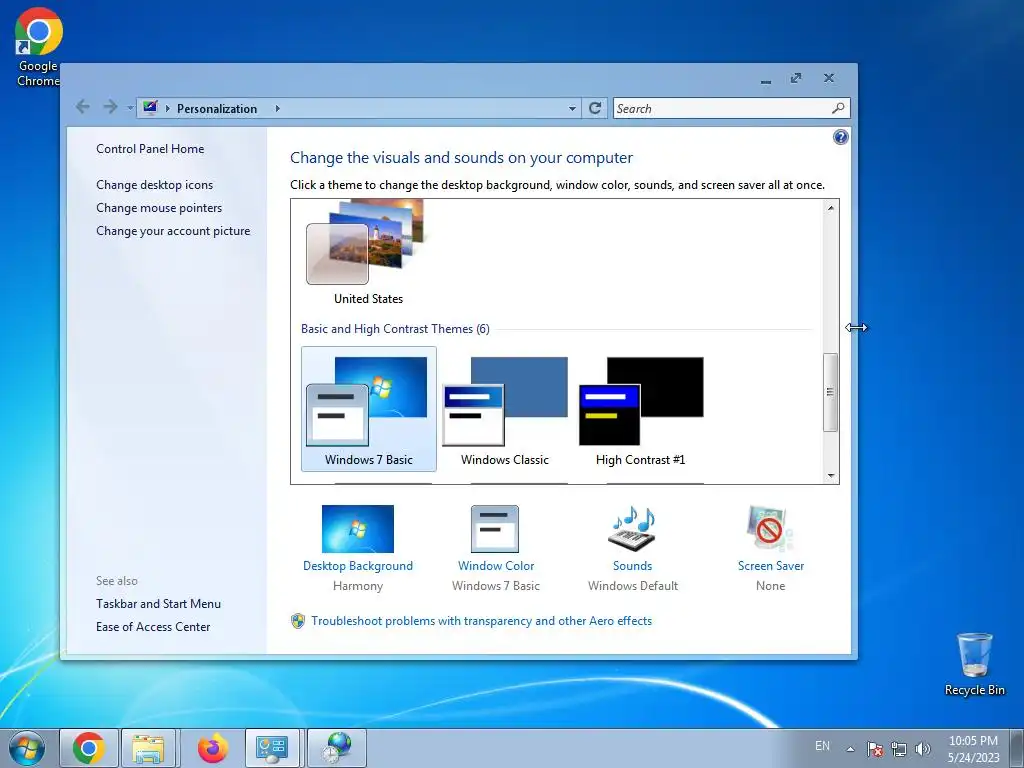The height and width of the screenshot is (768, 1024).
Task: Click the Start button on taskbar
Action: coord(27,748)
